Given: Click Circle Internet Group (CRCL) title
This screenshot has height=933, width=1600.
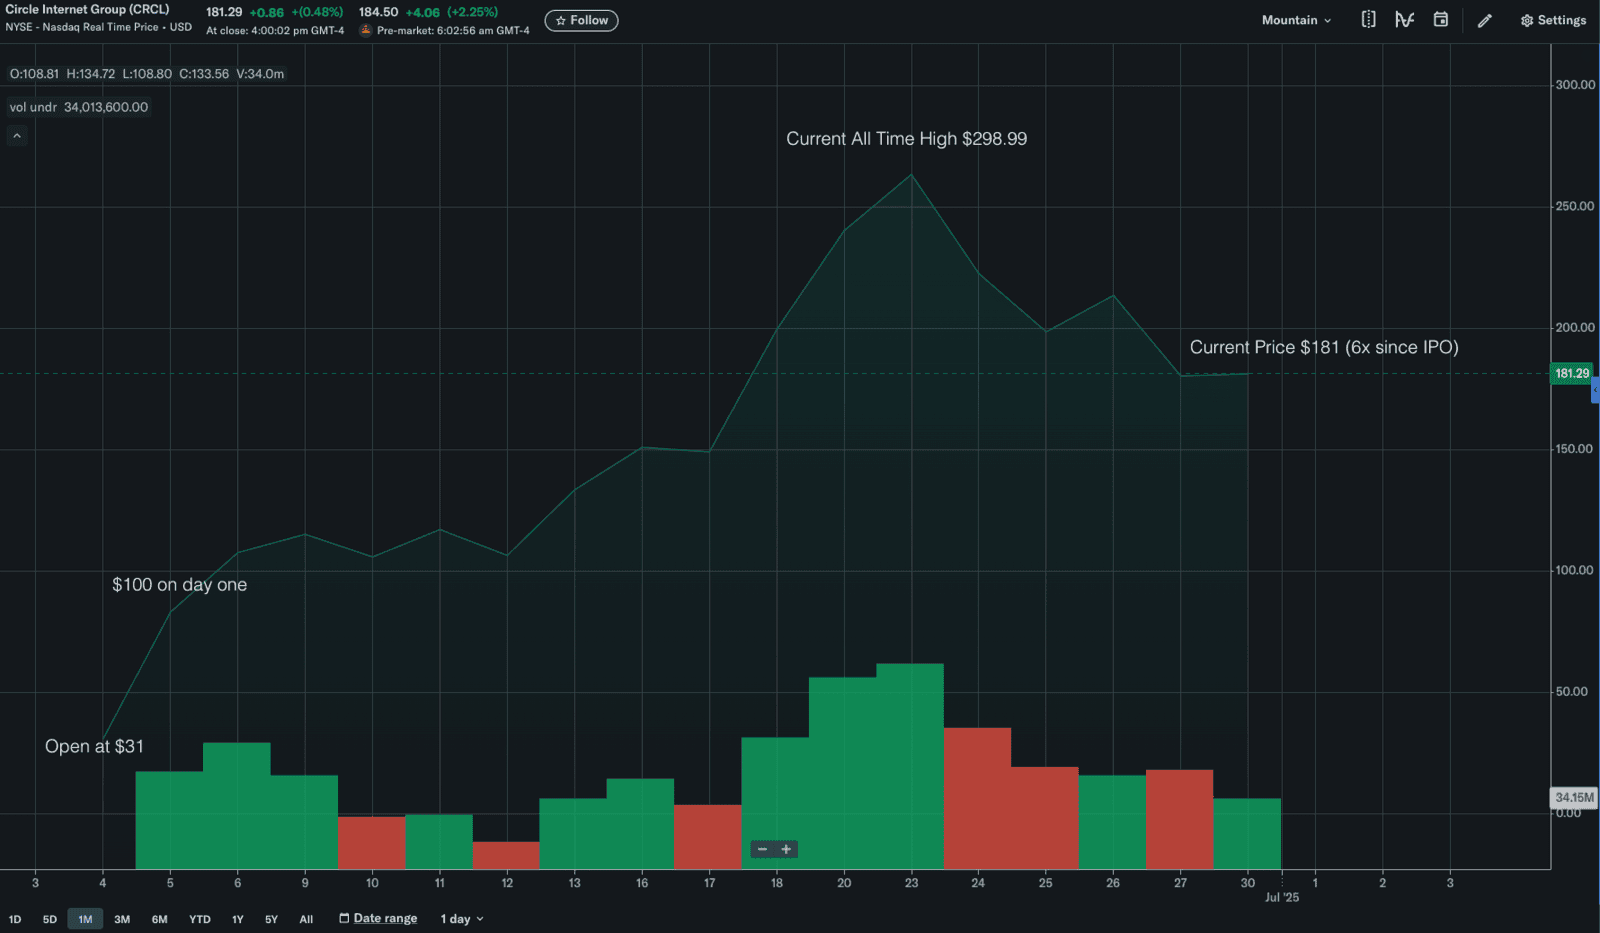Looking at the screenshot, I should coord(87,10).
